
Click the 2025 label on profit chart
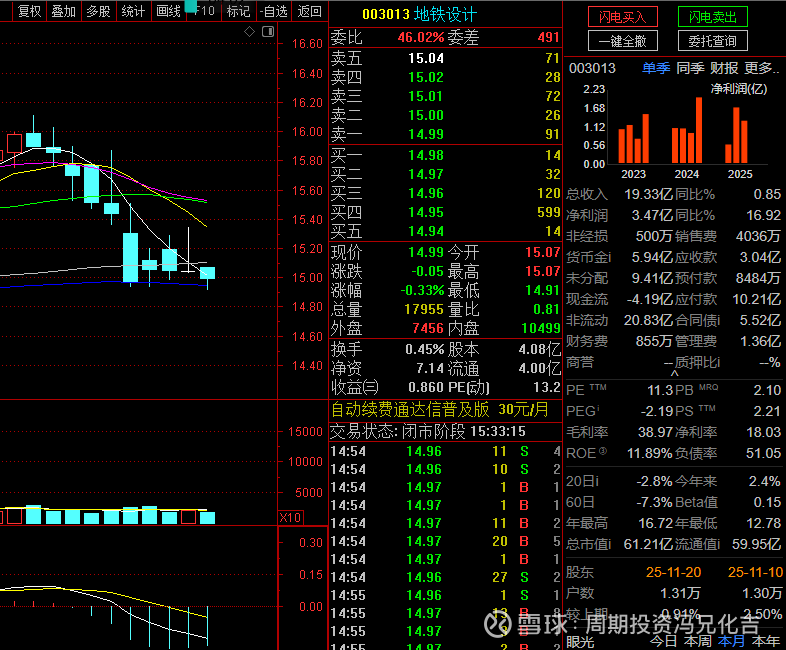click(740, 174)
